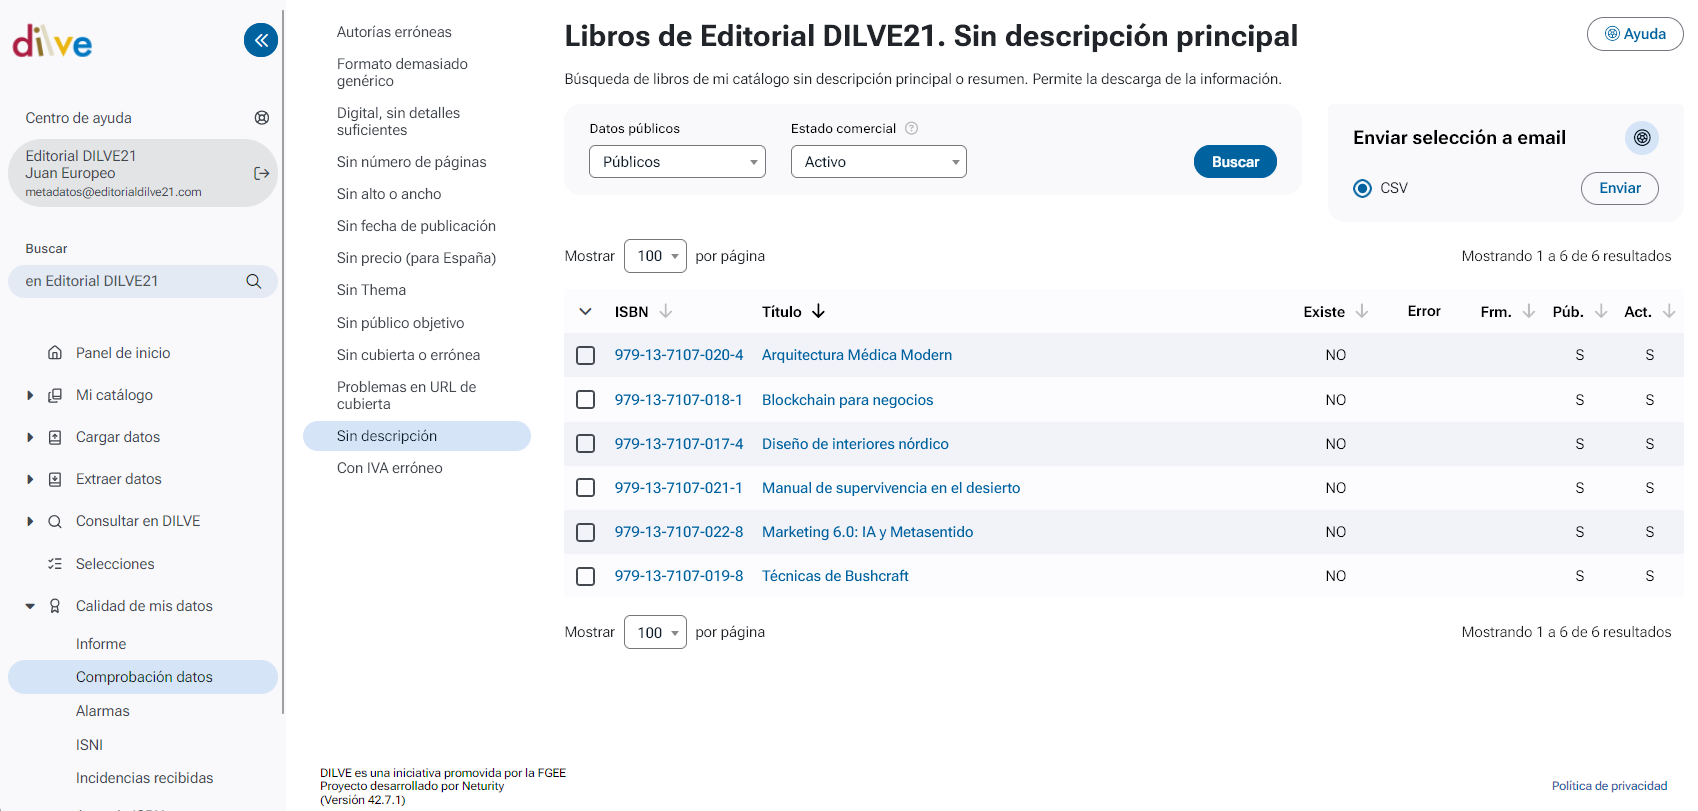Image resolution: width=1698 pixels, height=811 pixels.
Task: Open ISBN link 979-13-7107-021-1
Action: pos(678,488)
